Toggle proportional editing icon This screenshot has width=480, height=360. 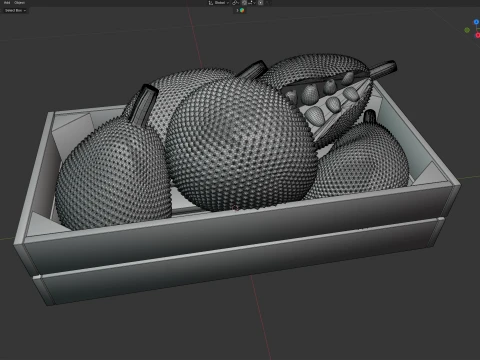260,3
